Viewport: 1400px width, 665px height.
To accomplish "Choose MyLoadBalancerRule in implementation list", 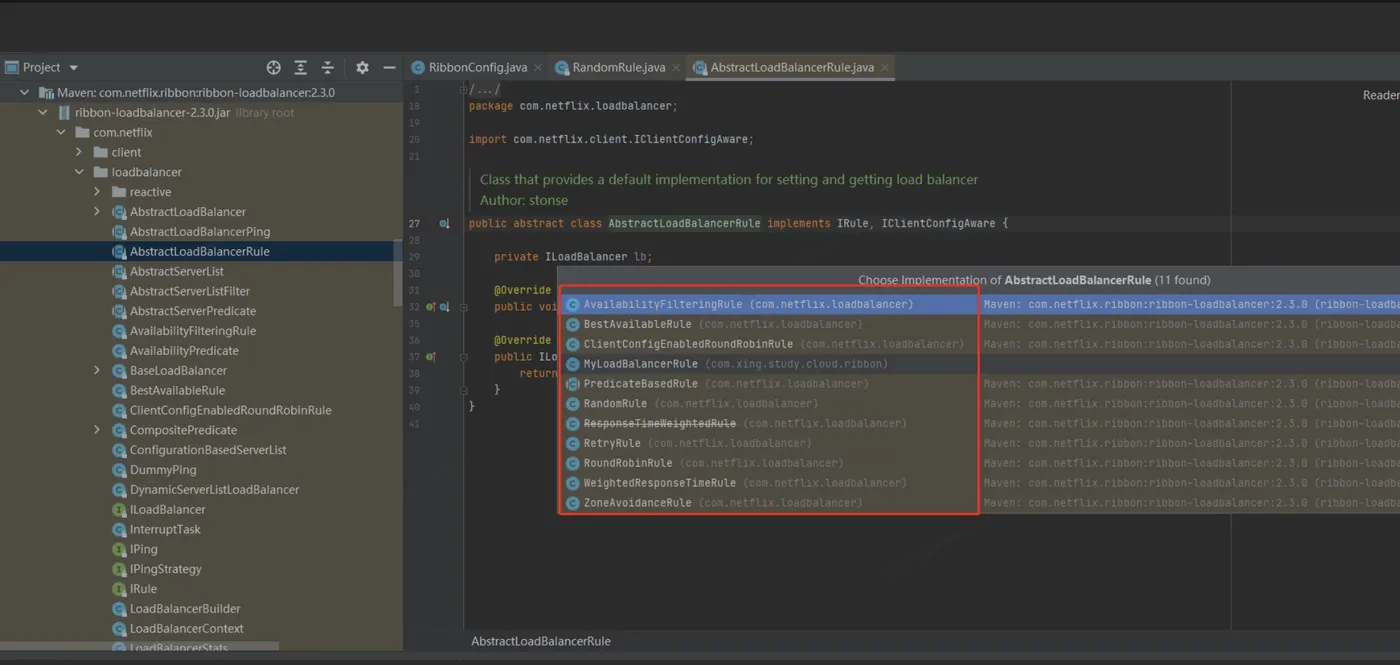I will [x=640, y=364].
